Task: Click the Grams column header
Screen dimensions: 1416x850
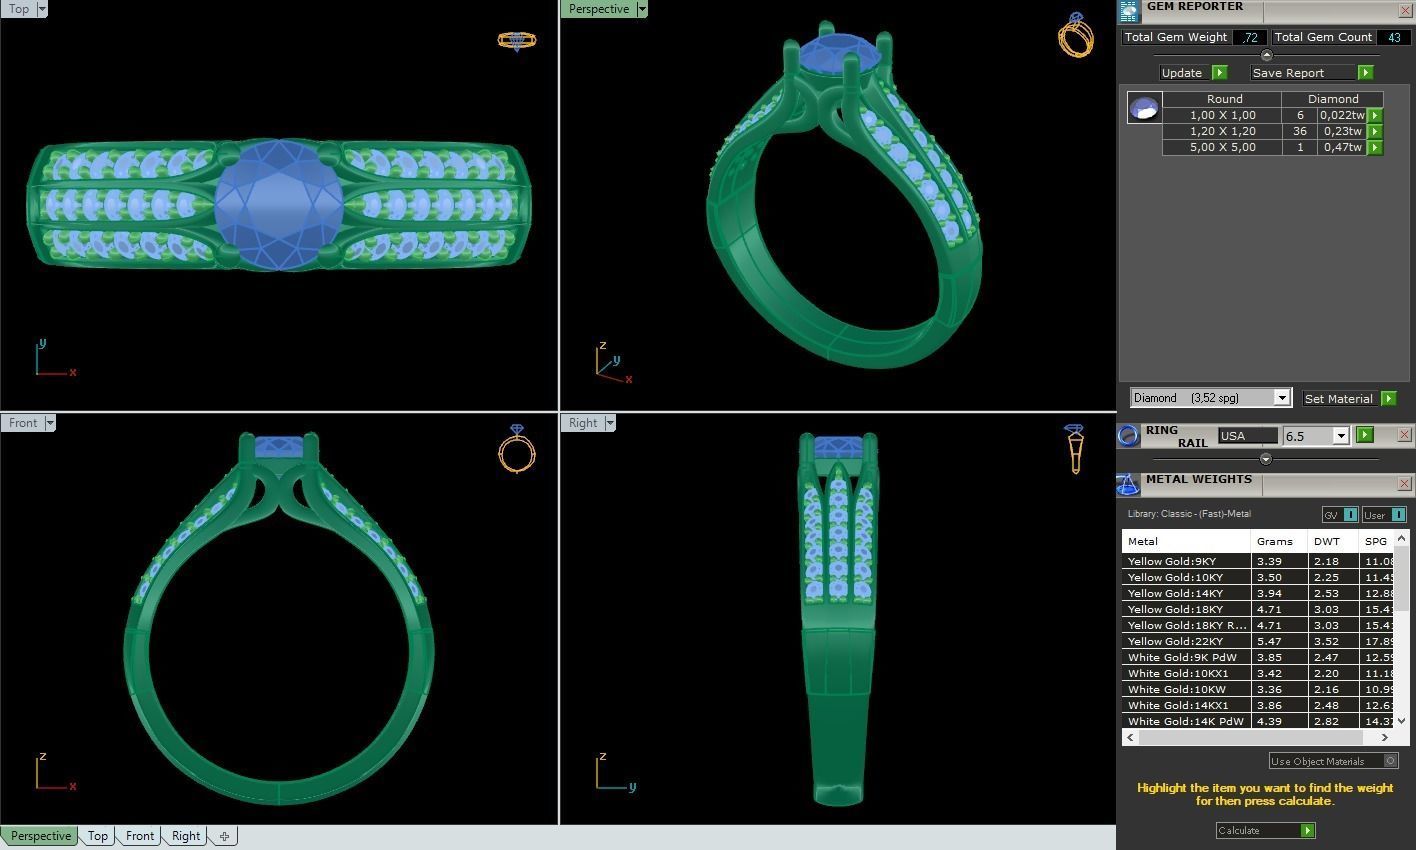Action: 1280,541
